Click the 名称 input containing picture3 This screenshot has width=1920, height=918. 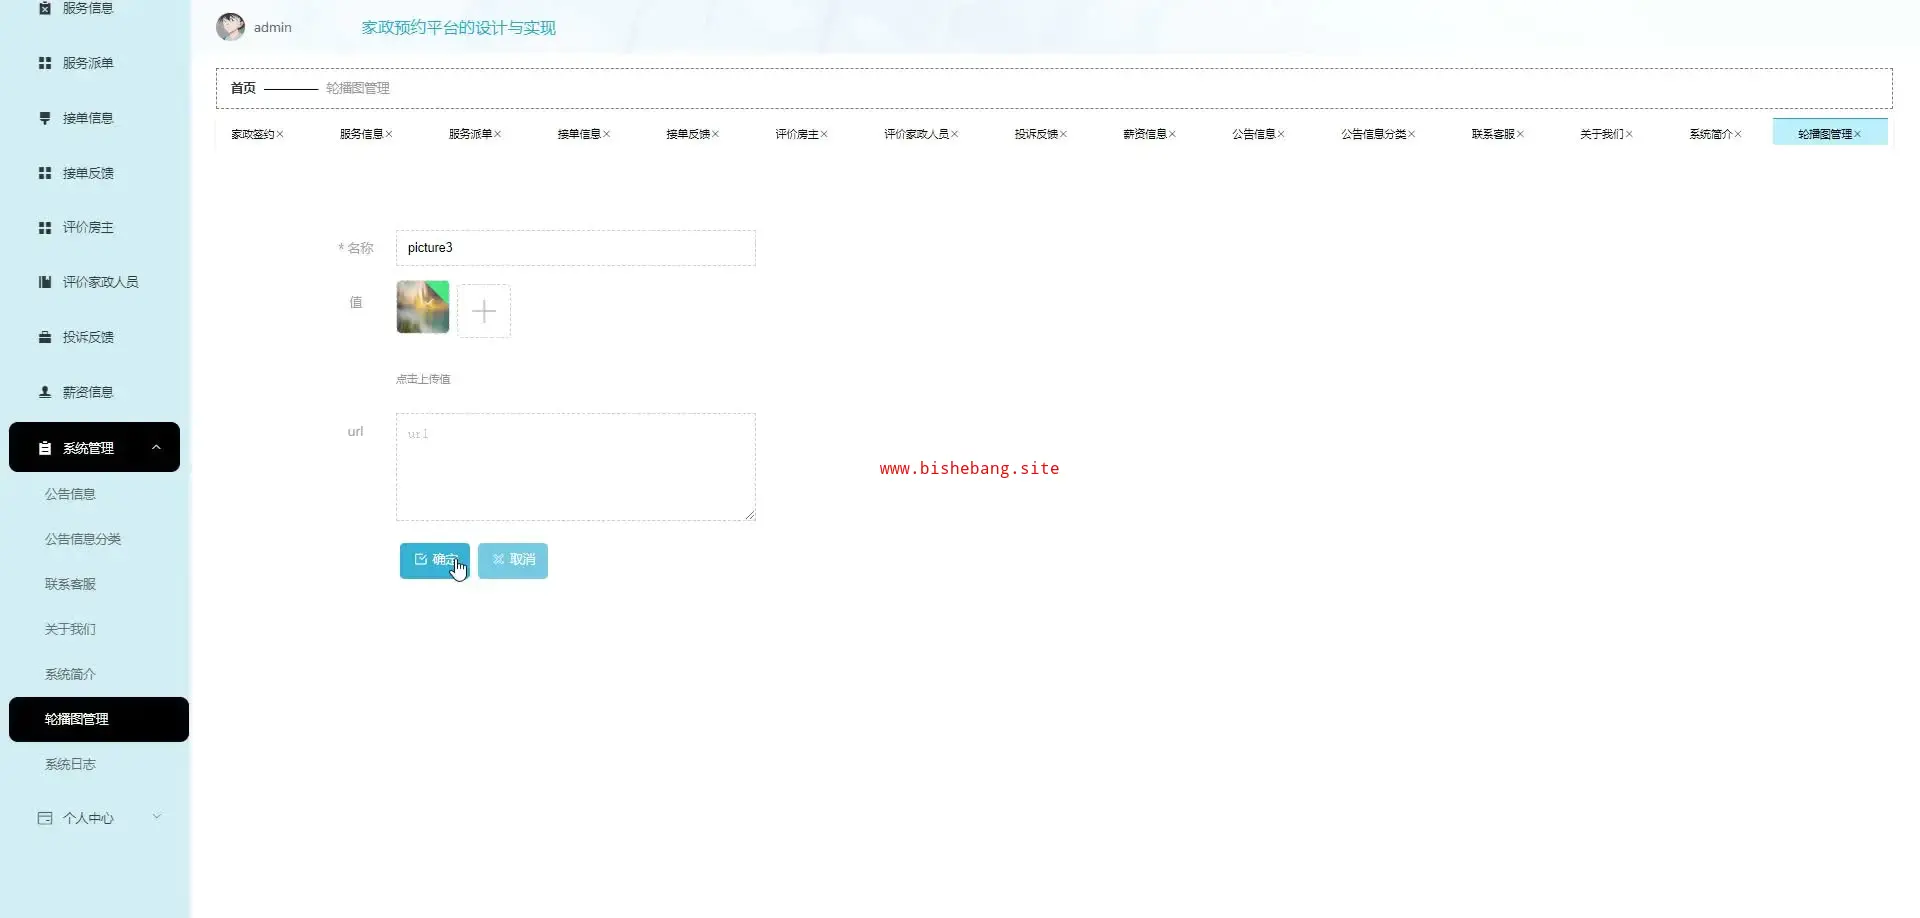click(x=576, y=248)
